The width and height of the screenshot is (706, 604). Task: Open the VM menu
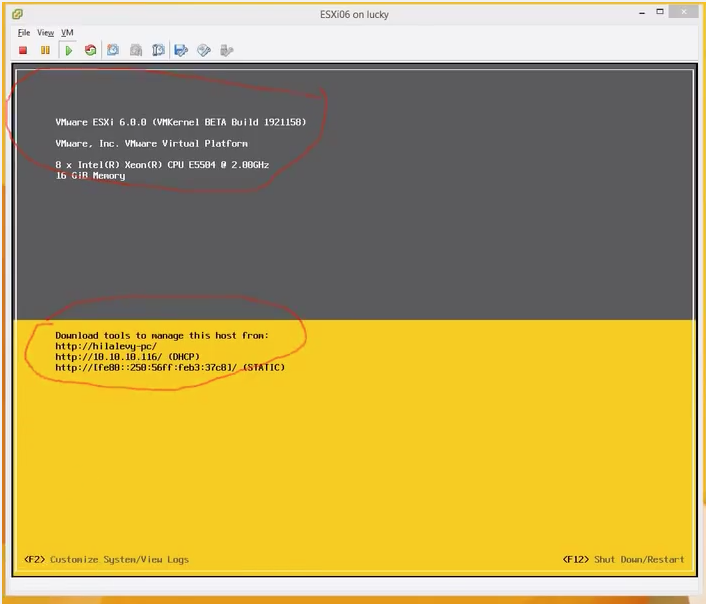[67, 32]
